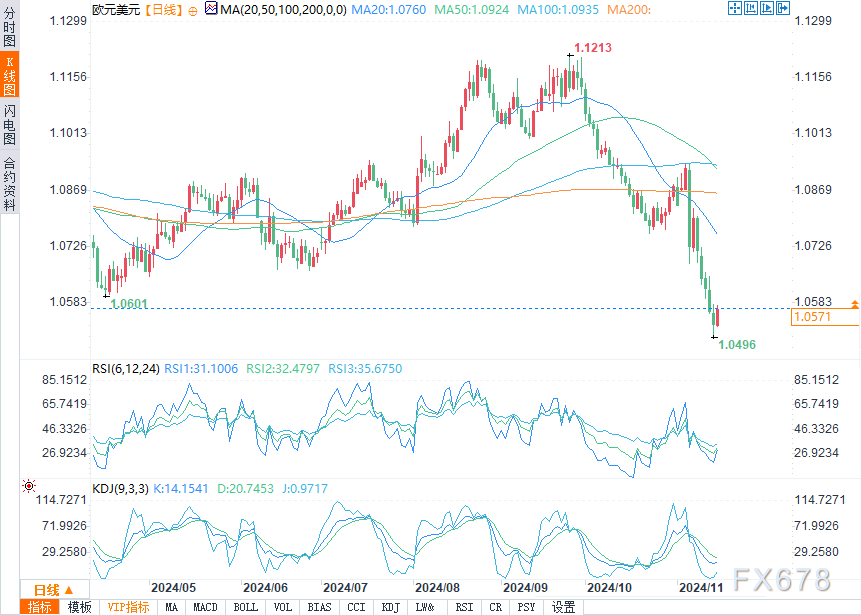Select the KDJ indicator button in bottom bar

pyautogui.click(x=390, y=607)
